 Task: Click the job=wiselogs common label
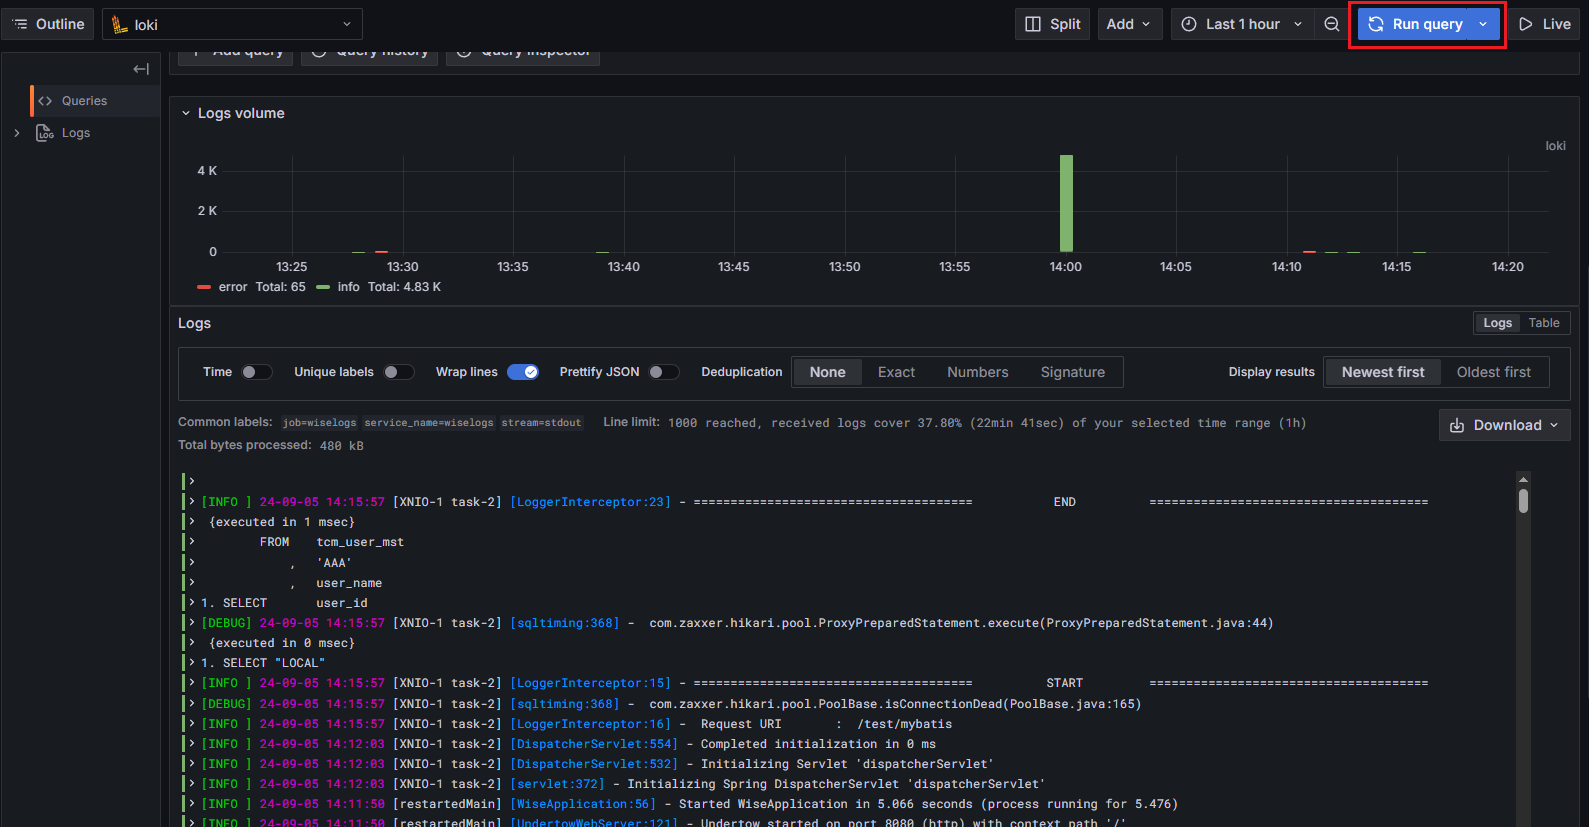click(x=319, y=423)
